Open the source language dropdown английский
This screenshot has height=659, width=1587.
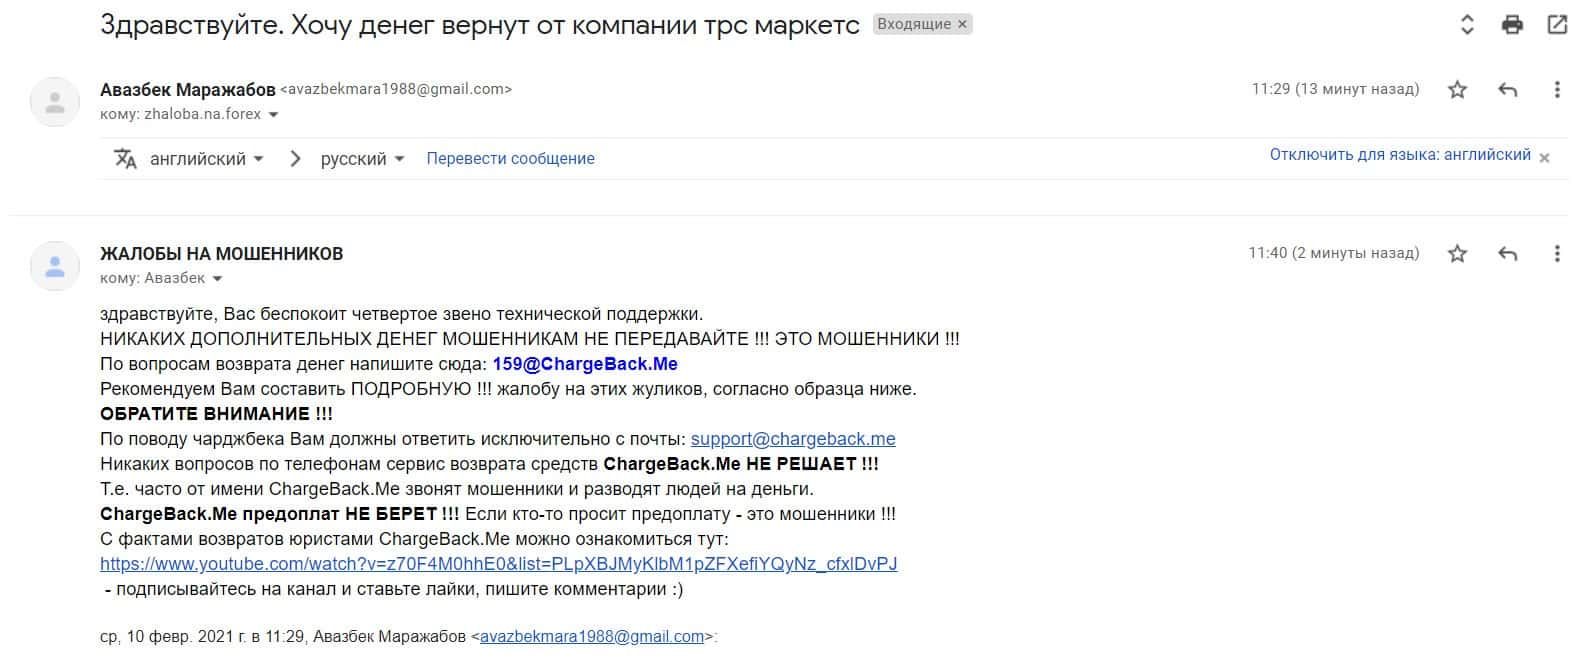[206, 159]
